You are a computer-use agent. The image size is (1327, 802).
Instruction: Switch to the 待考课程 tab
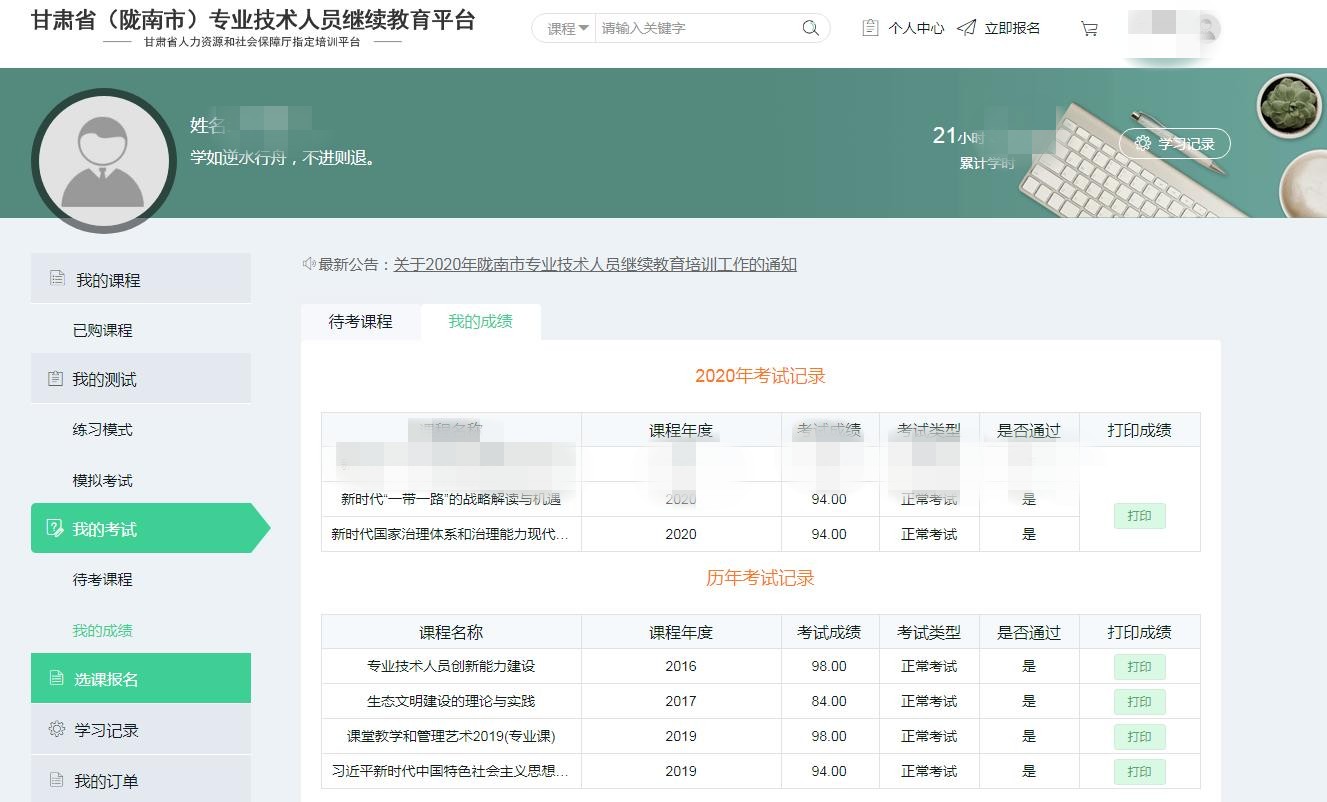click(x=360, y=322)
